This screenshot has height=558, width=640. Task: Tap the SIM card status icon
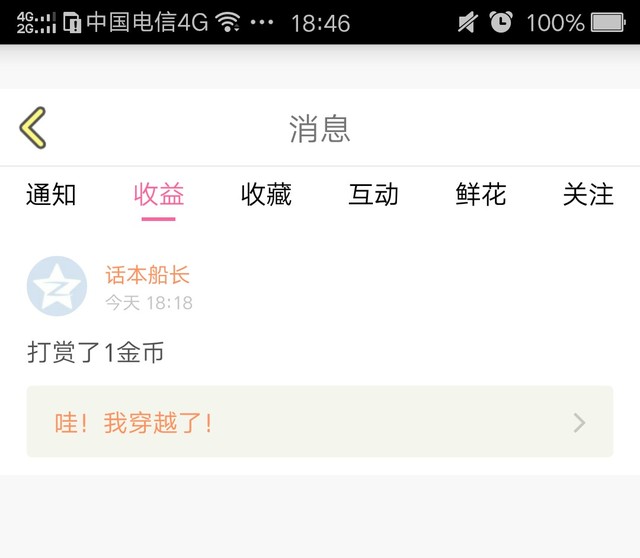click(72, 22)
